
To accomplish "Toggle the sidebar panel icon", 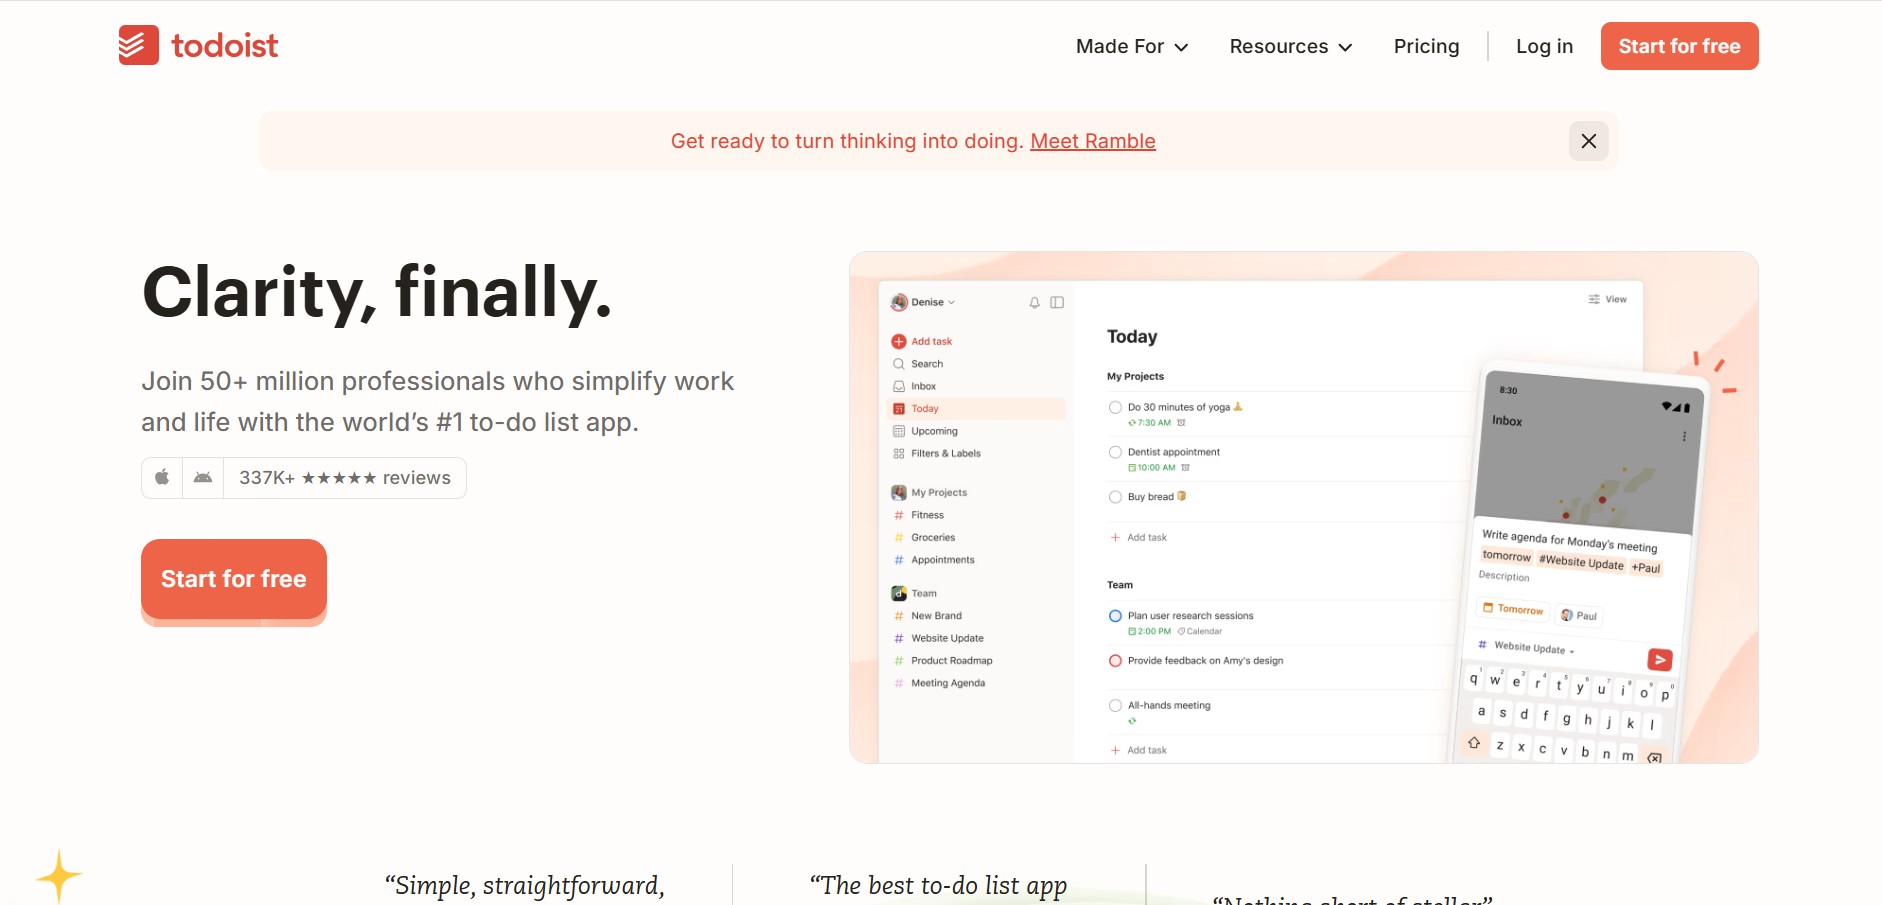I will [x=1057, y=302].
